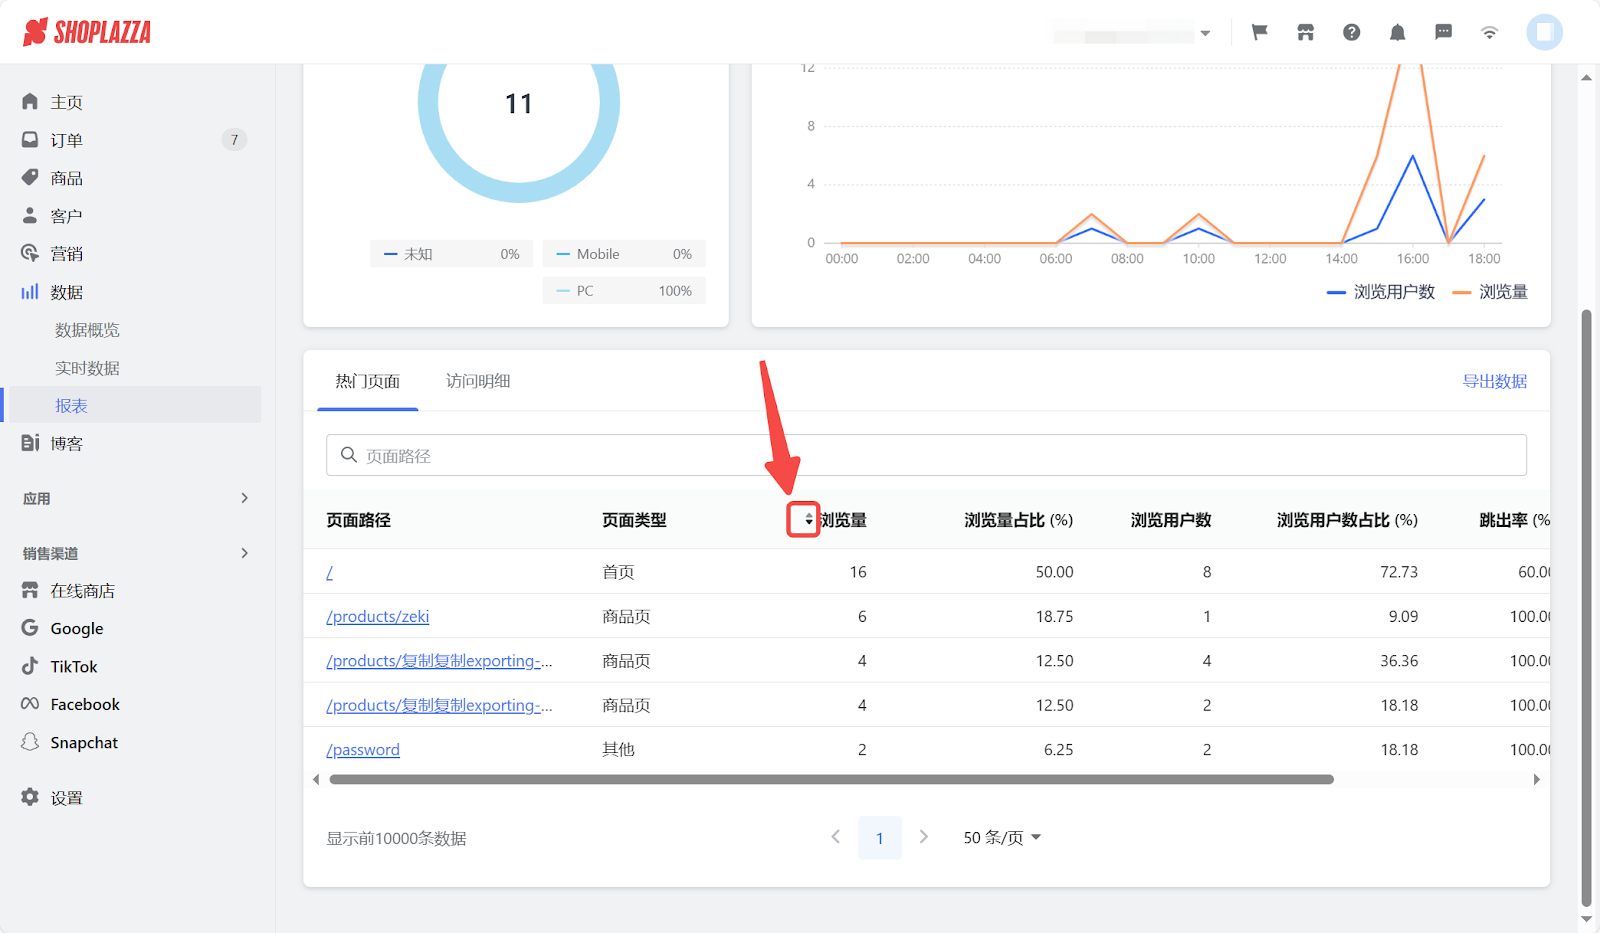Open 博客 in the sidebar

pyautogui.click(x=66, y=443)
